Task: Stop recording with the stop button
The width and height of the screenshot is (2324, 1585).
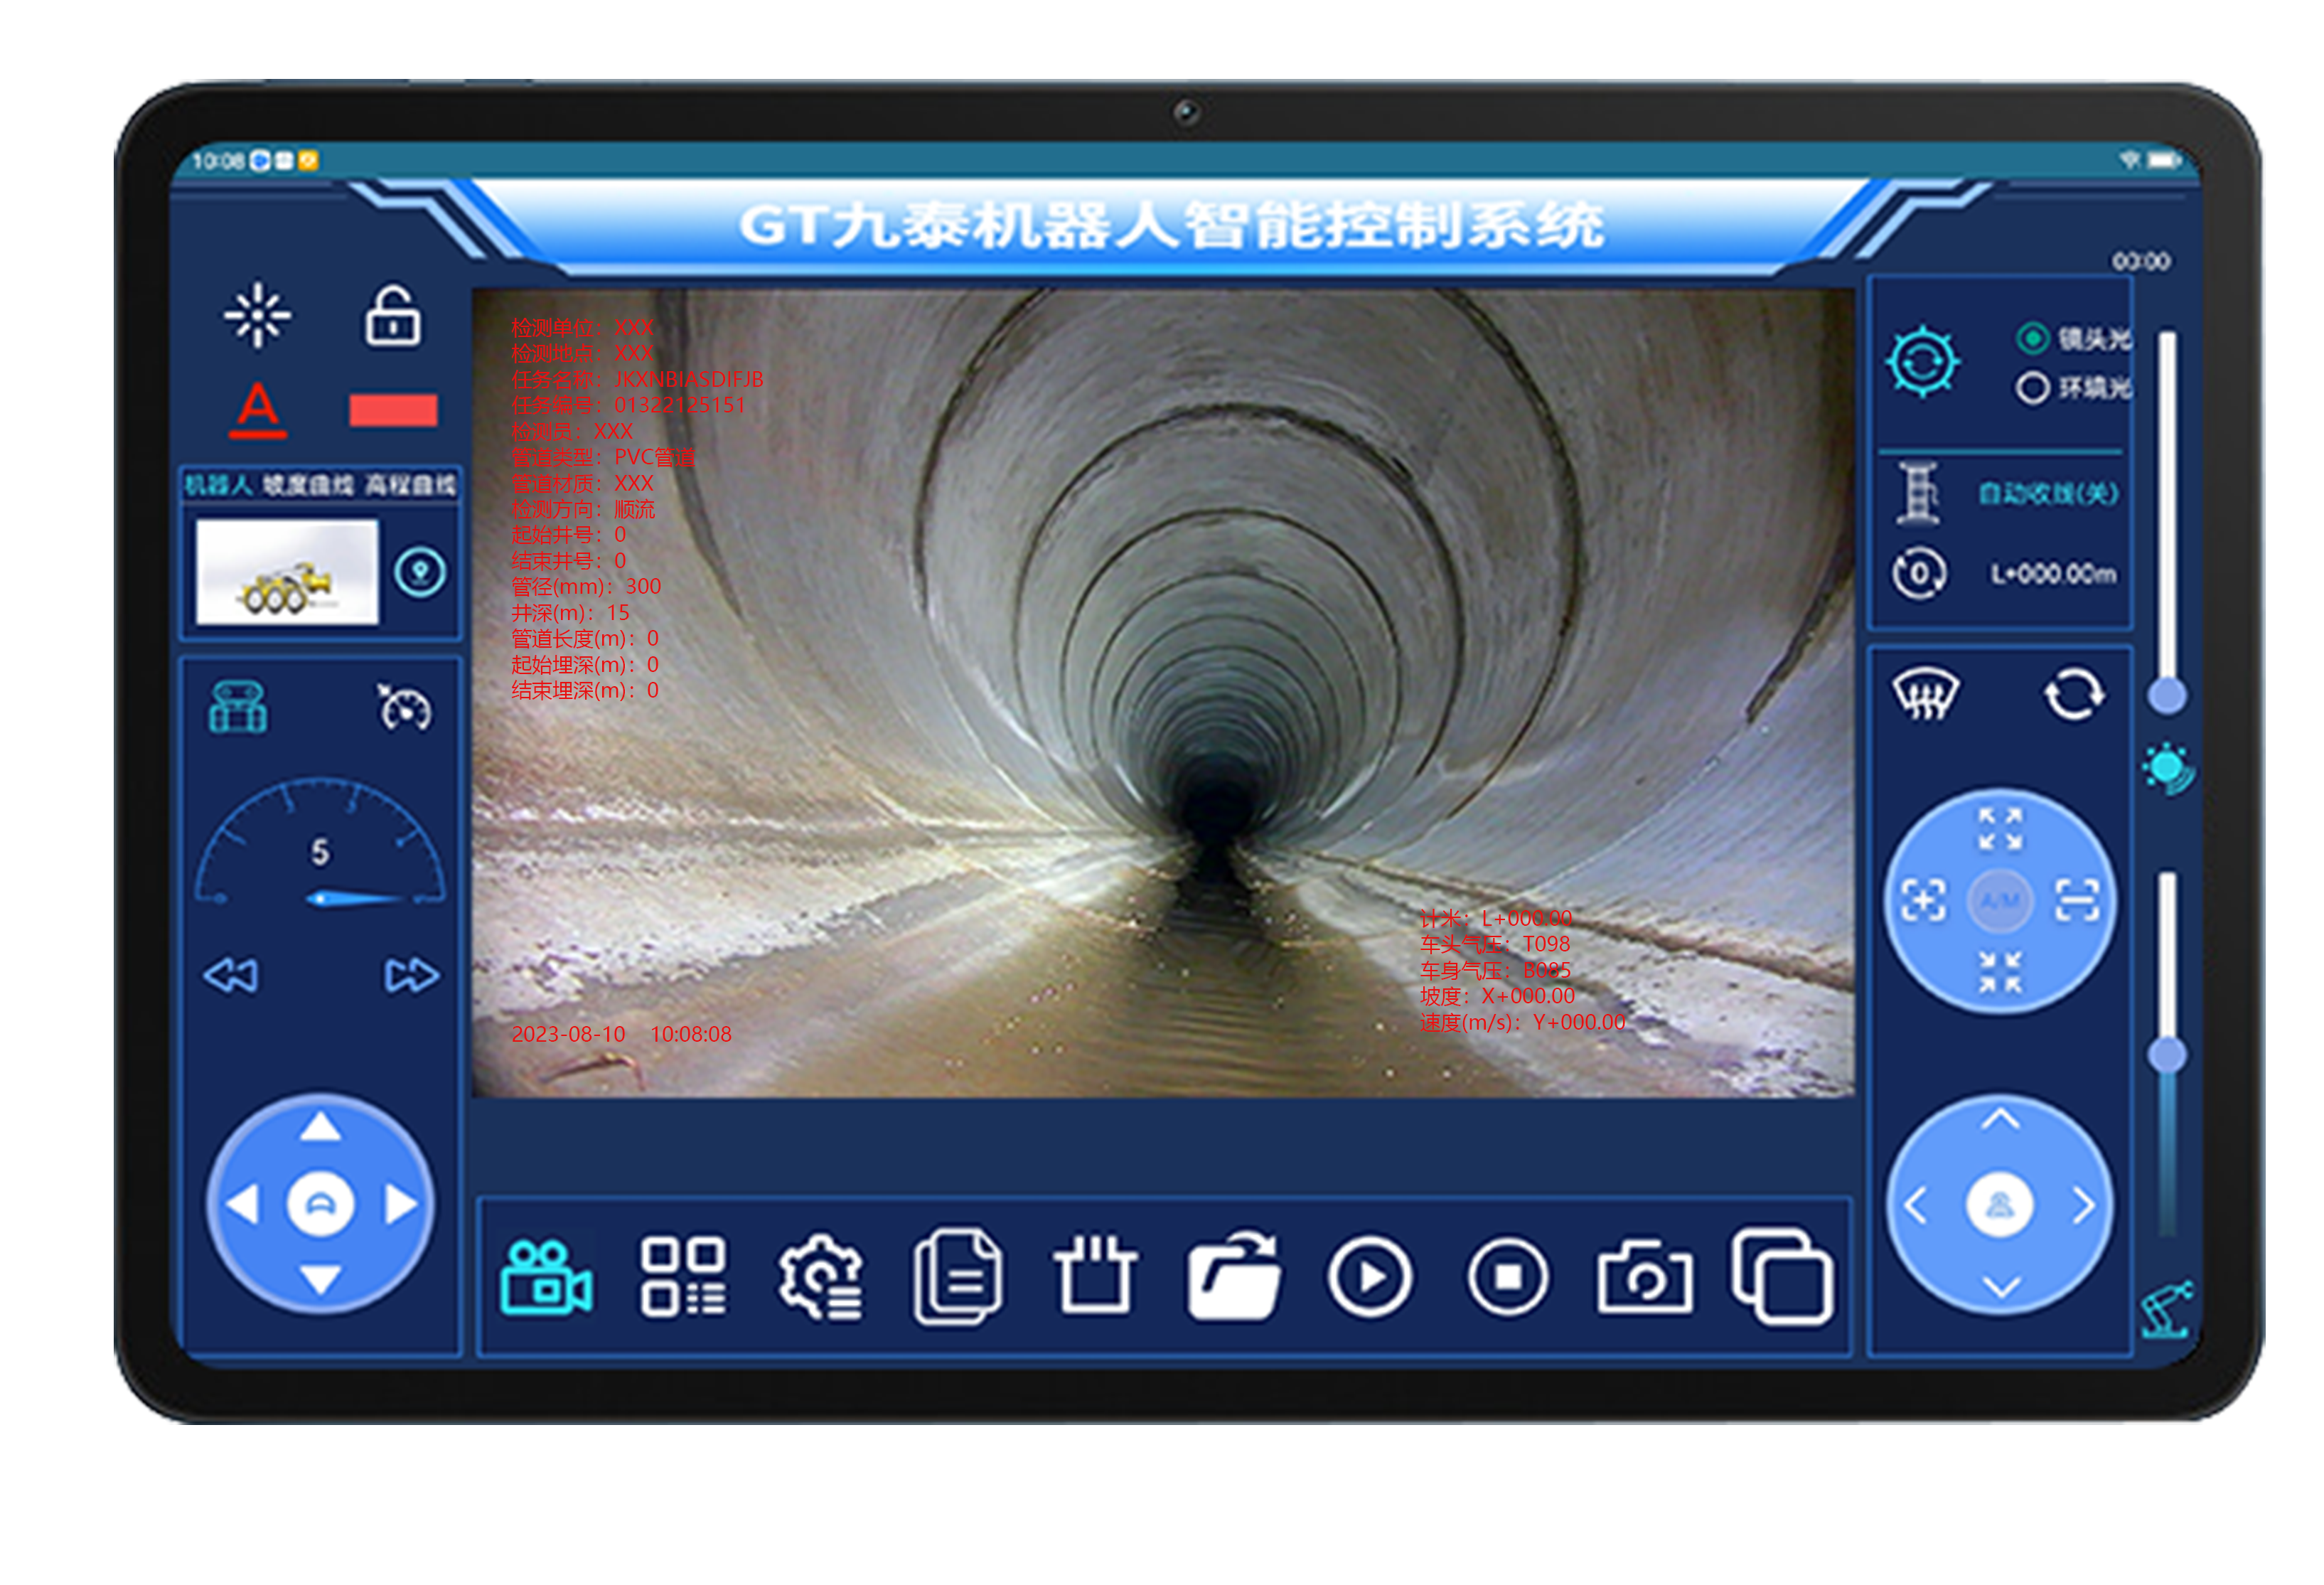Action: [x=1508, y=1277]
